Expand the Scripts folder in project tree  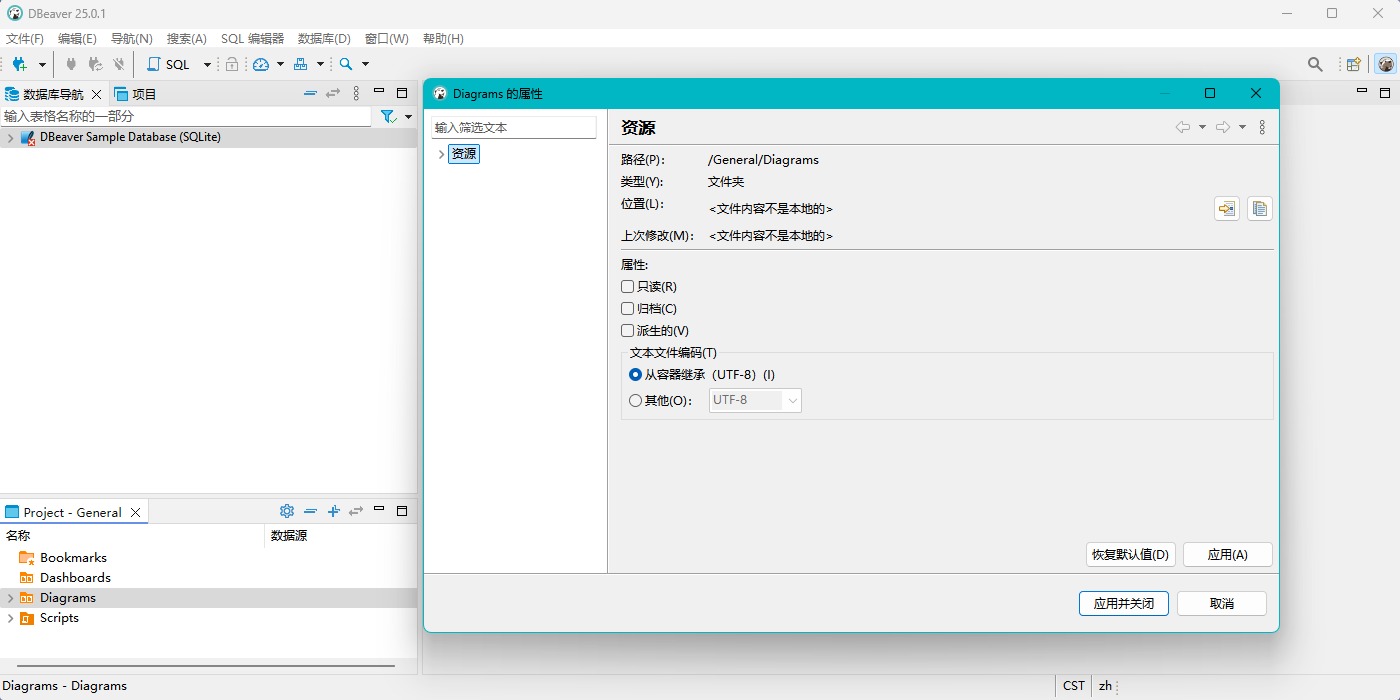[x=10, y=618]
